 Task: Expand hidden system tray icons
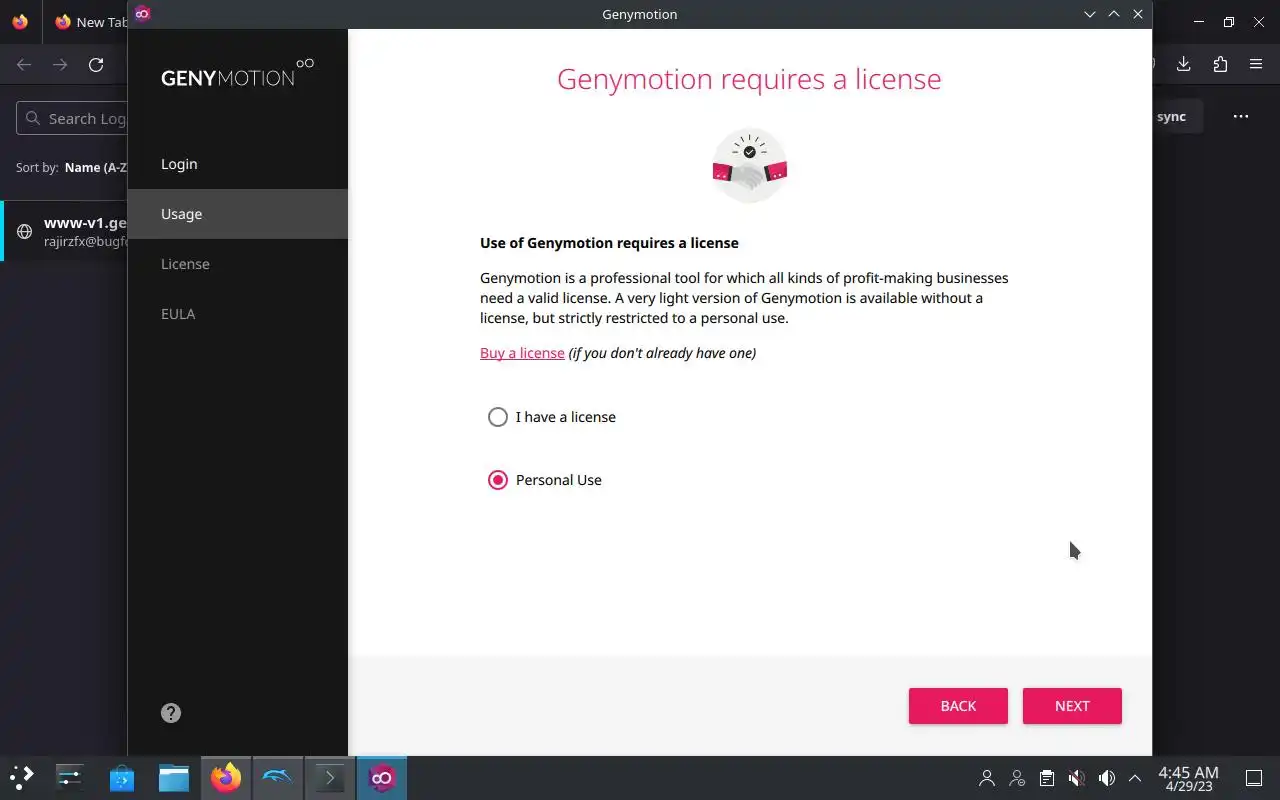[x=1135, y=778]
